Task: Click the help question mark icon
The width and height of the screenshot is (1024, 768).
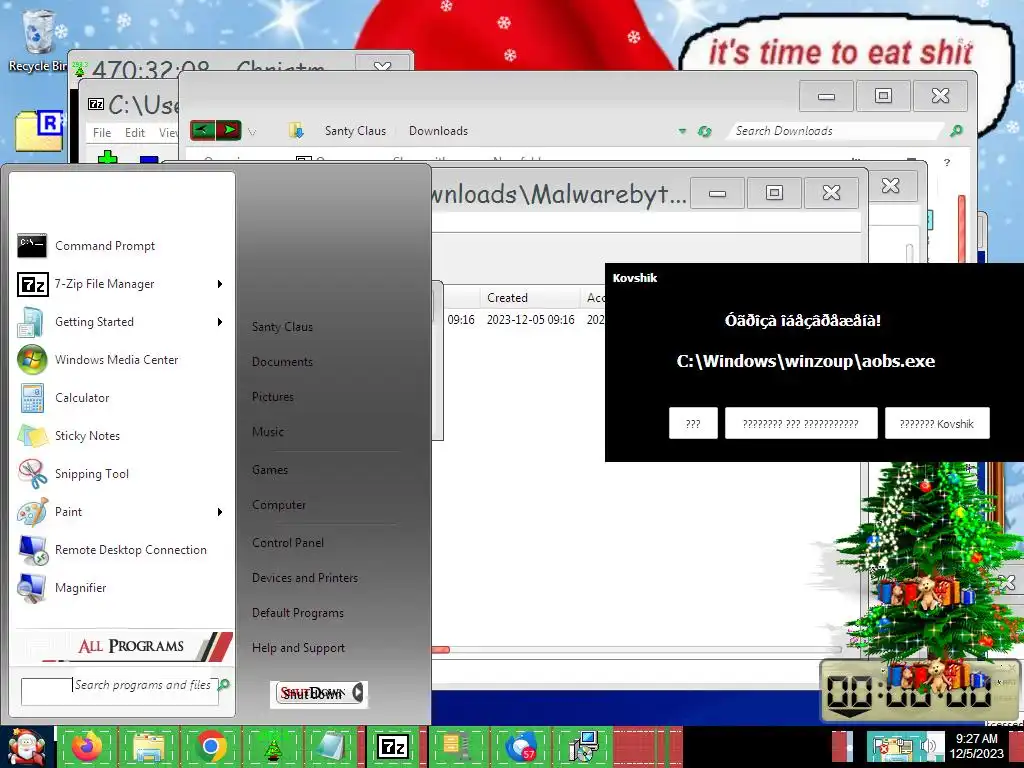Action: point(946,163)
